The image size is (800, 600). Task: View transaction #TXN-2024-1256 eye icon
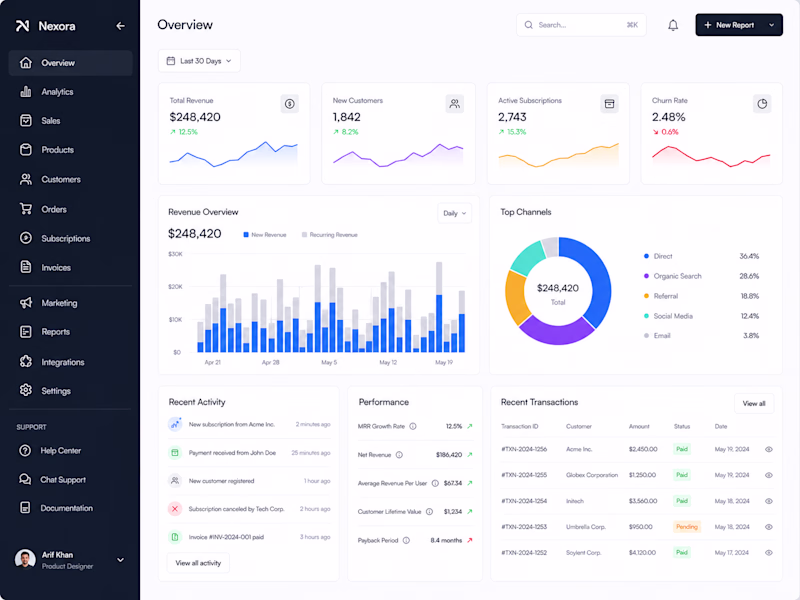(x=768, y=449)
